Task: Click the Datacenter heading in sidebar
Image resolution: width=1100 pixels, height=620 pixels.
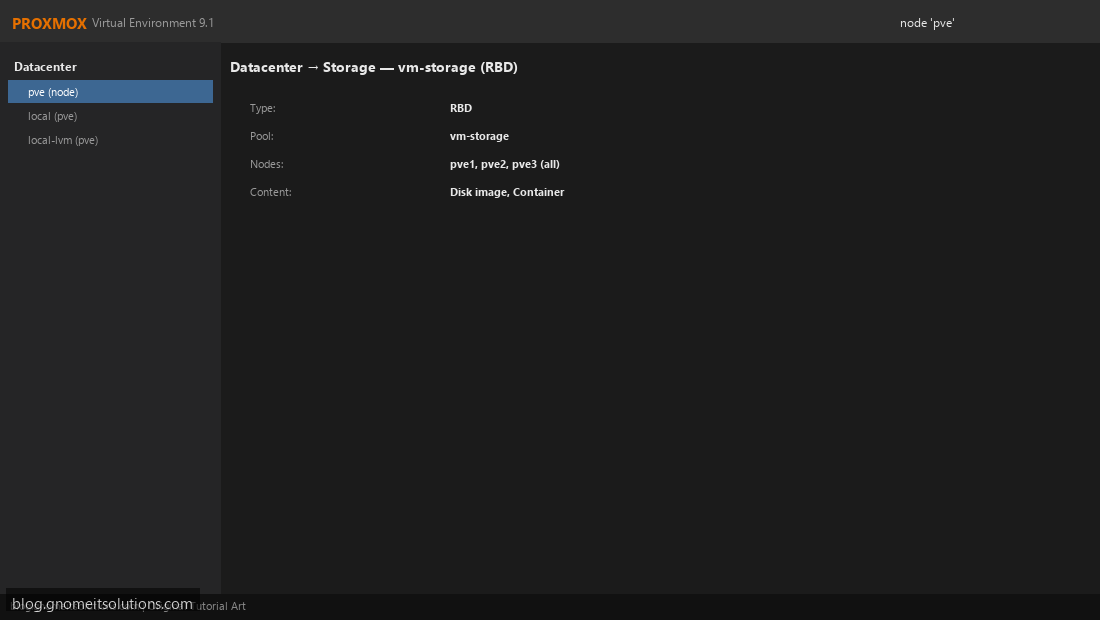Action: pyautogui.click(x=46, y=67)
